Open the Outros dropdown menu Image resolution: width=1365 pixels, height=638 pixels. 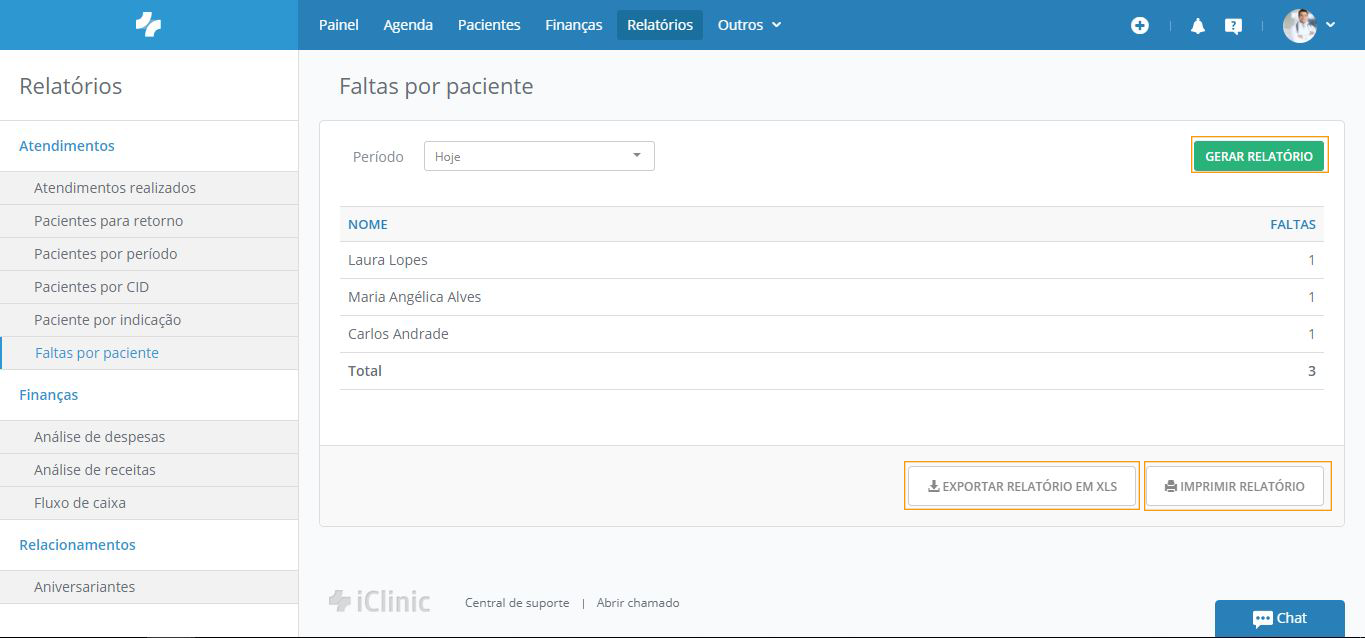click(749, 25)
